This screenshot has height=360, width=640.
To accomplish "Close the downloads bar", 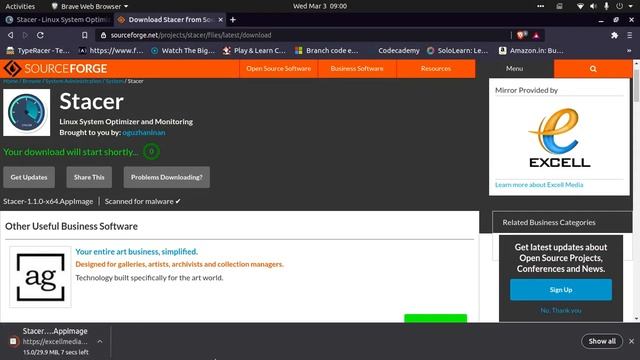I will 631,341.
